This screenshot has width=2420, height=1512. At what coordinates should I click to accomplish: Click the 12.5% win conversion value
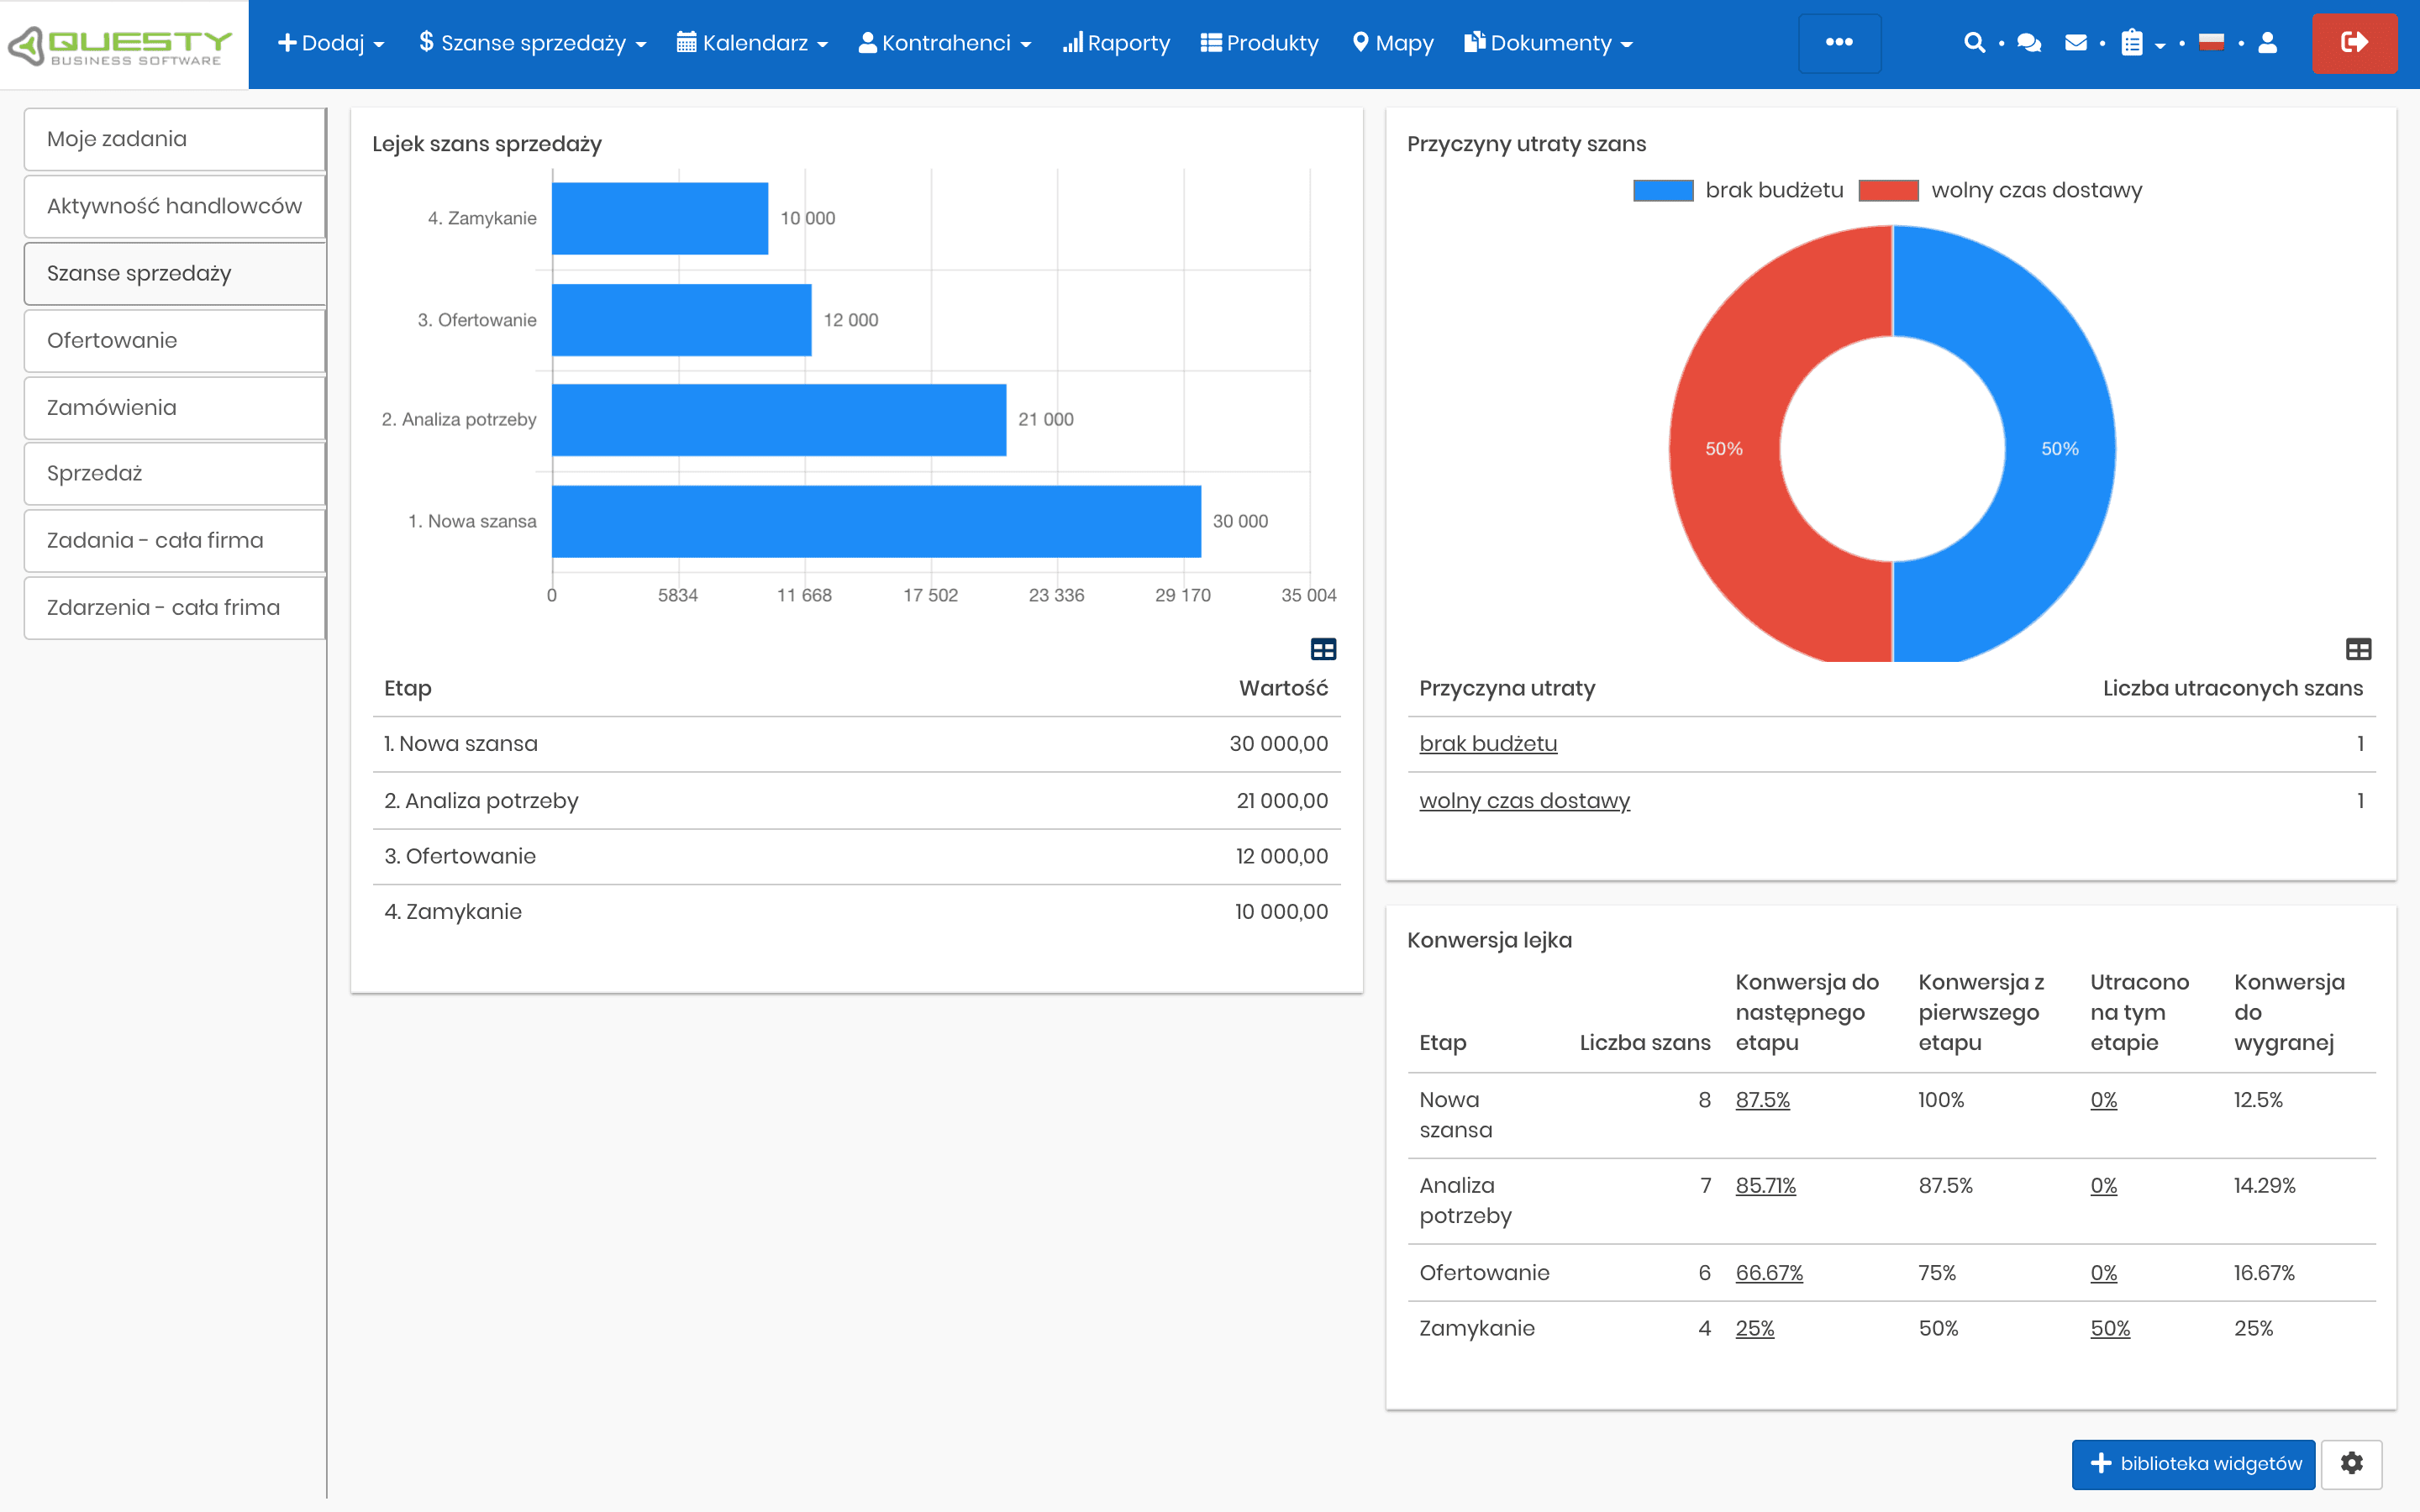(2257, 1099)
